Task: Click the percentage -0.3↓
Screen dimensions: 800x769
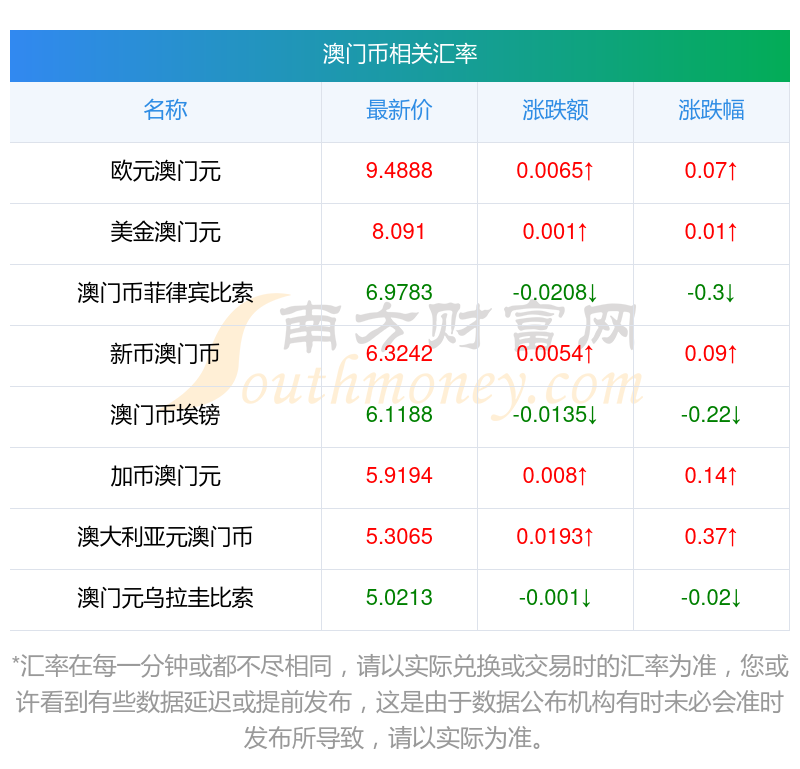Action: coord(711,292)
